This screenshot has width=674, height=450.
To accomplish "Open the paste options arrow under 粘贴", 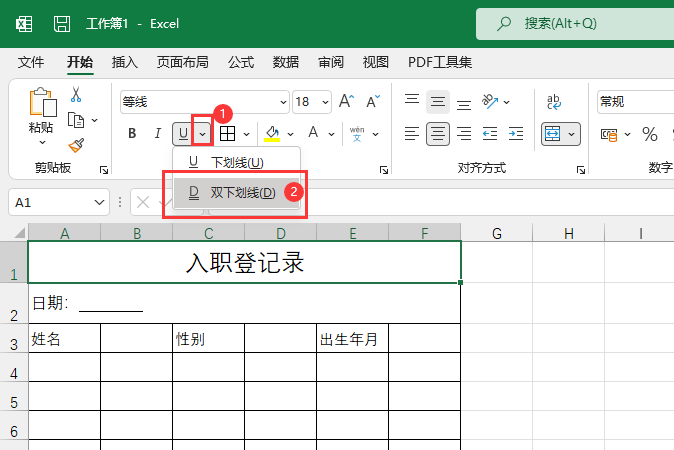I will click(x=42, y=143).
